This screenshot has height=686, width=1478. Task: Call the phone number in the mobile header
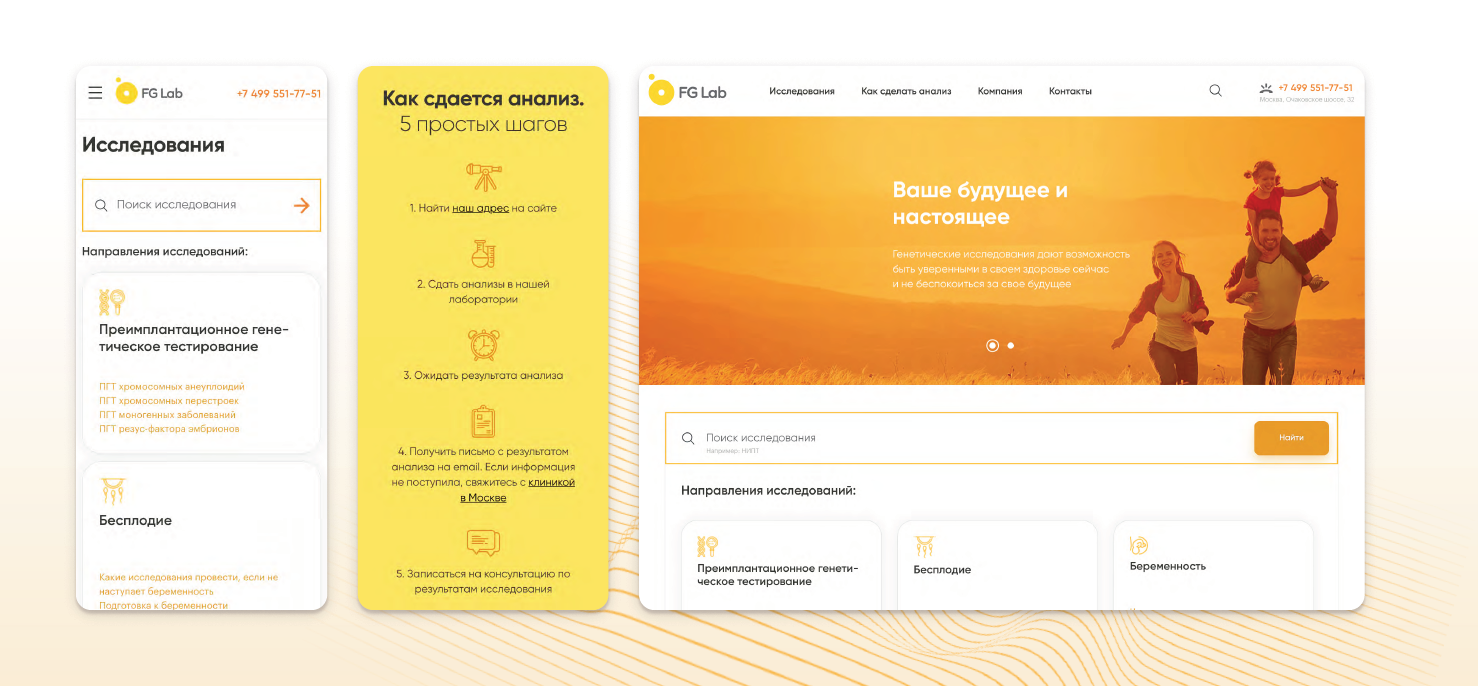(279, 94)
